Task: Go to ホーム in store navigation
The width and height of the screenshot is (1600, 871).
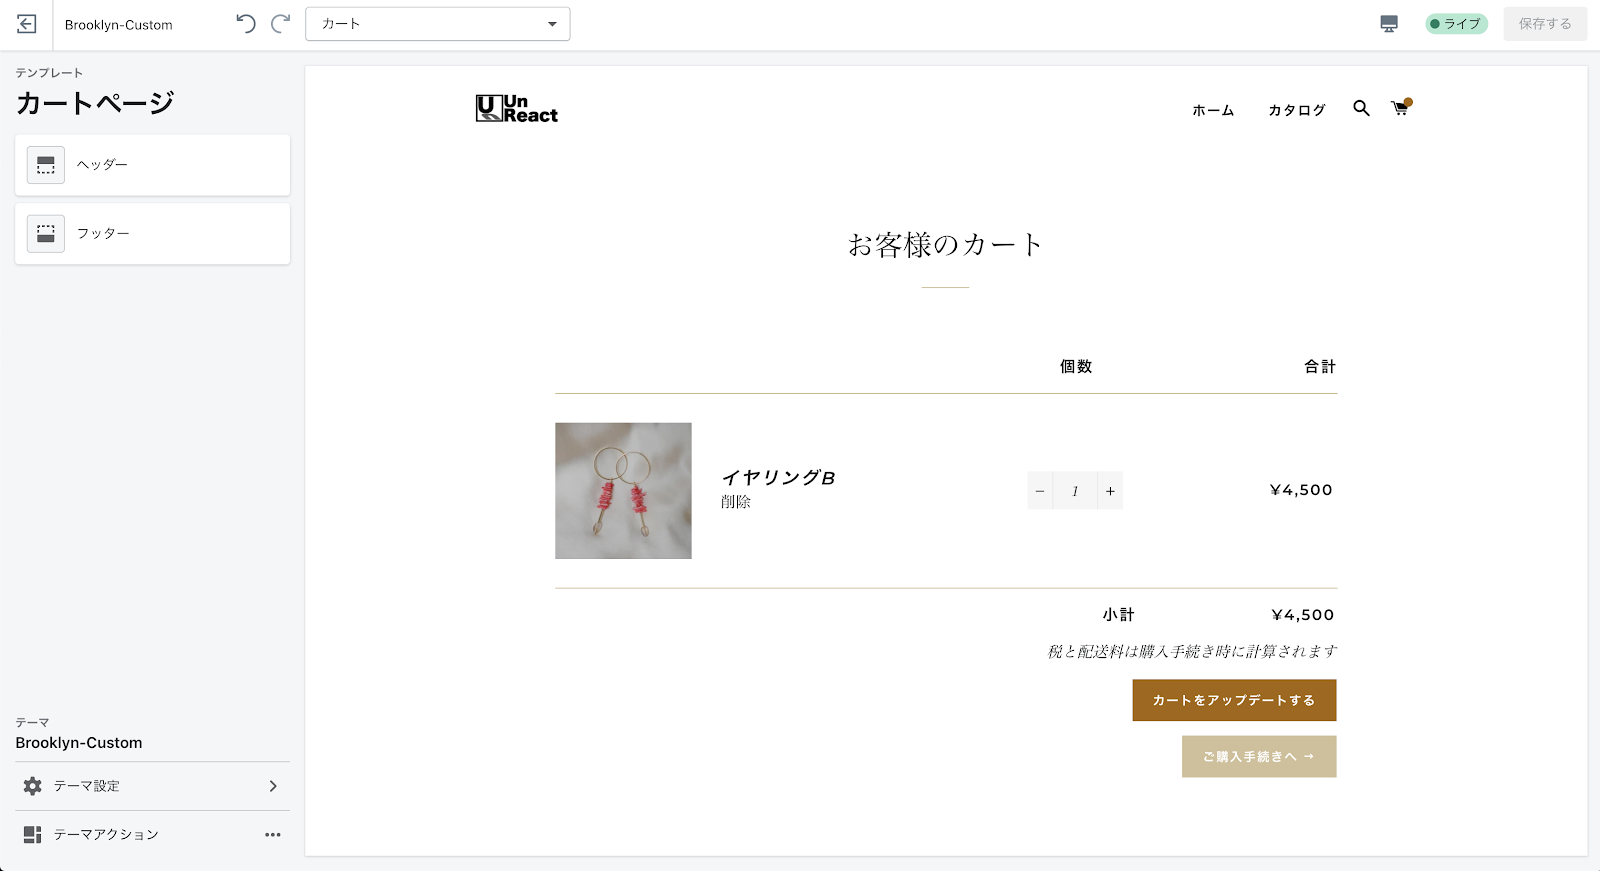Action: pyautogui.click(x=1213, y=111)
